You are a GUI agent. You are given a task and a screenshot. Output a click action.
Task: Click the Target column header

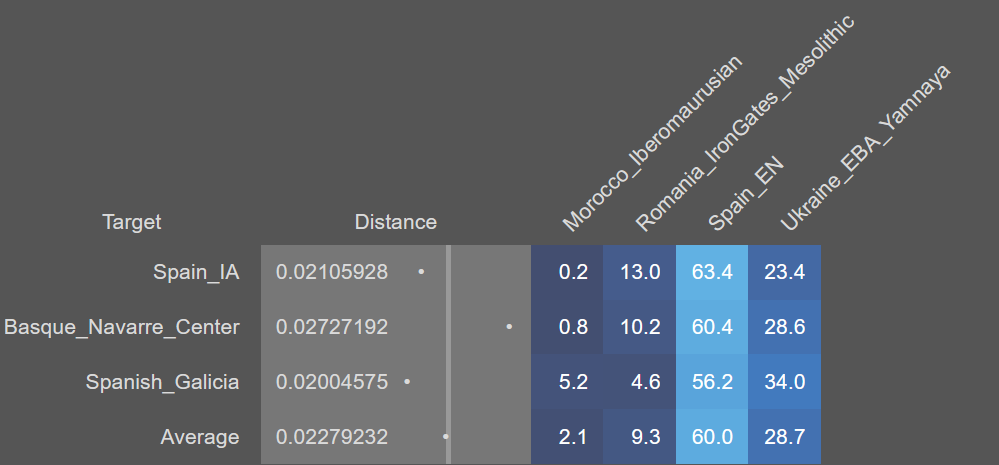[131, 222]
